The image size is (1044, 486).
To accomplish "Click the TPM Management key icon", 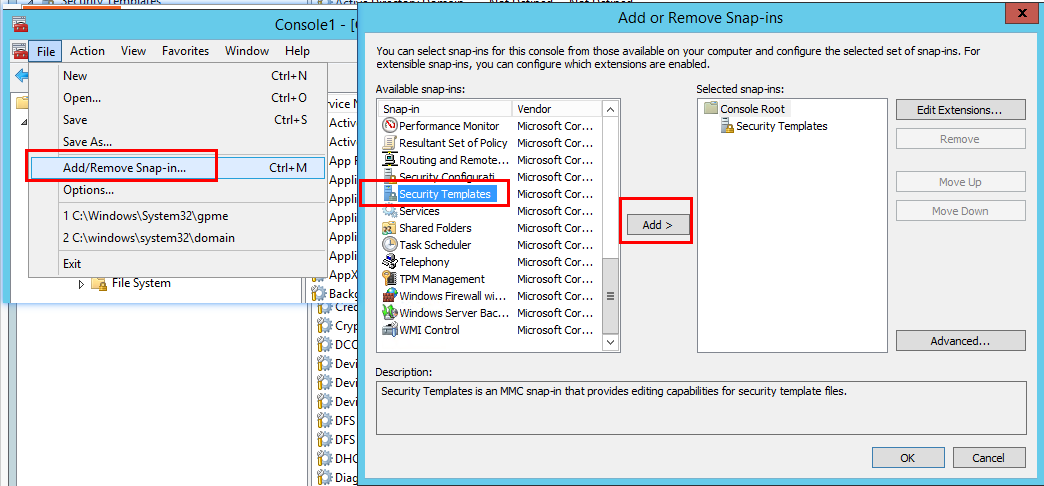I will pyautogui.click(x=390, y=278).
